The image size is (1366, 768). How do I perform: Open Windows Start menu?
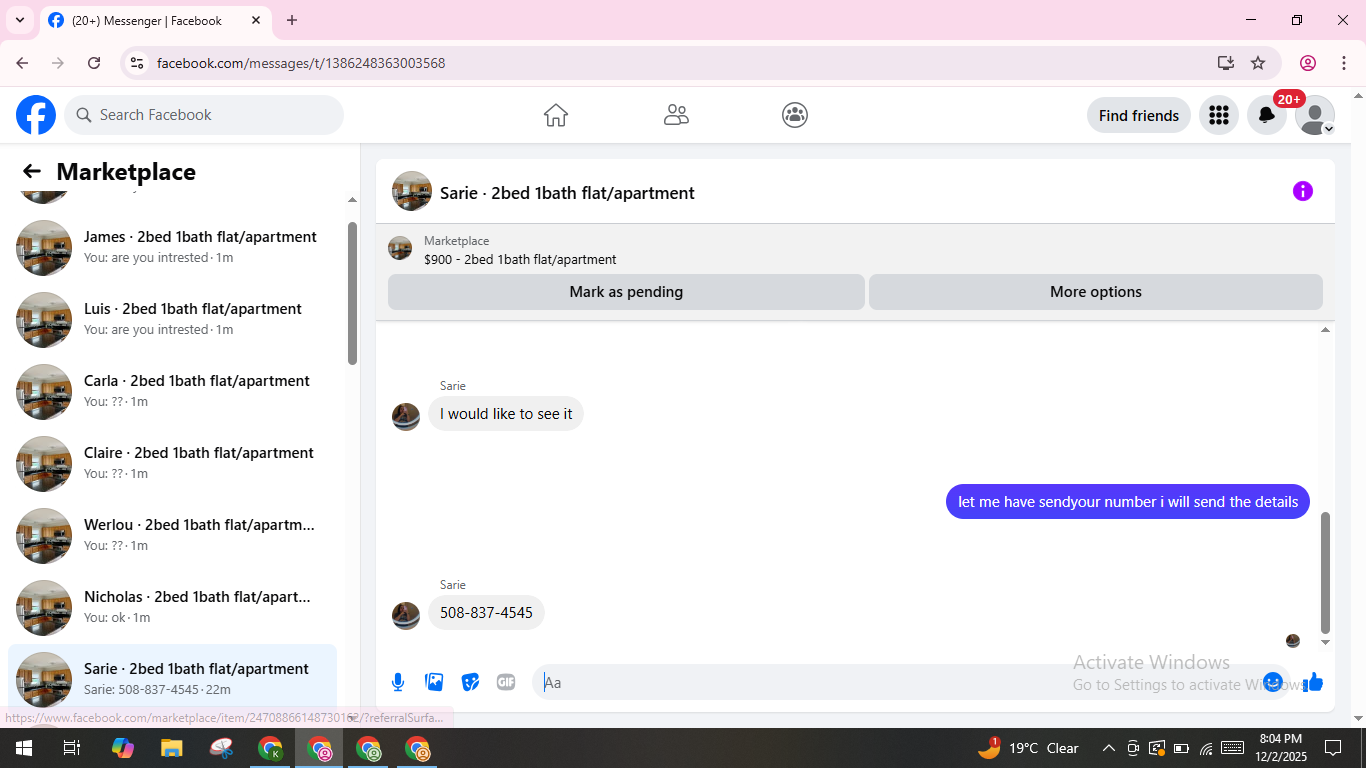23,748
